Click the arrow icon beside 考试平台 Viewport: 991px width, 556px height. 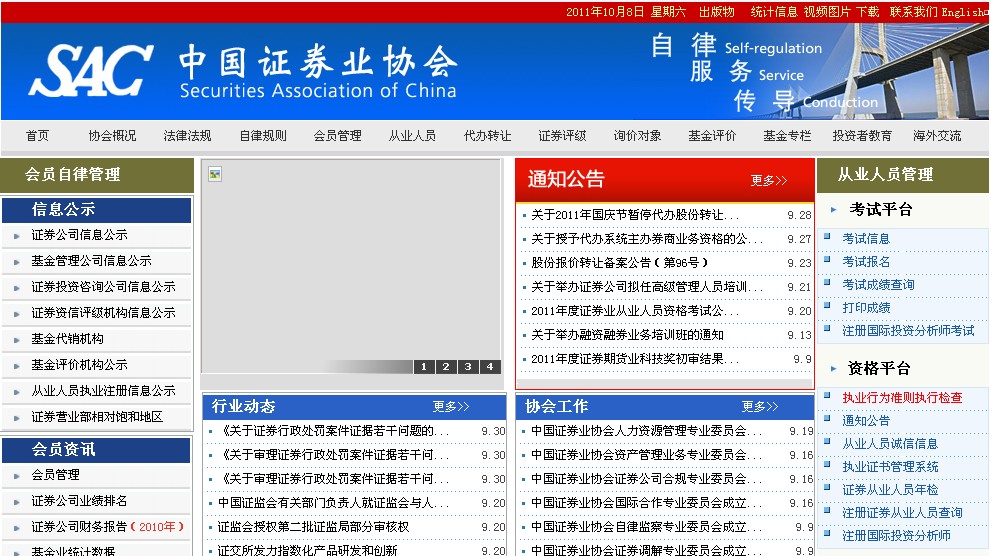[834, 210]
